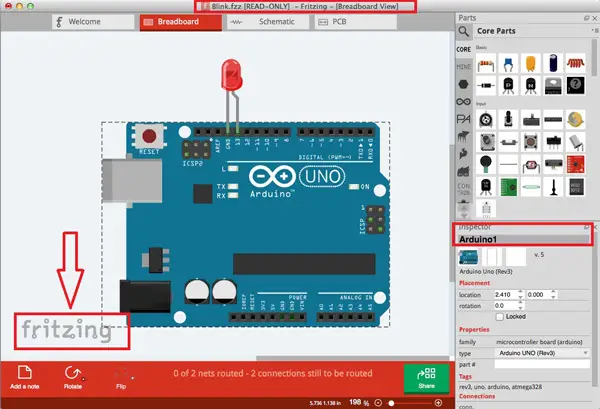600x409 pixels.
Task: Switch to the PCB tab
Action: [x=355, y=22]
